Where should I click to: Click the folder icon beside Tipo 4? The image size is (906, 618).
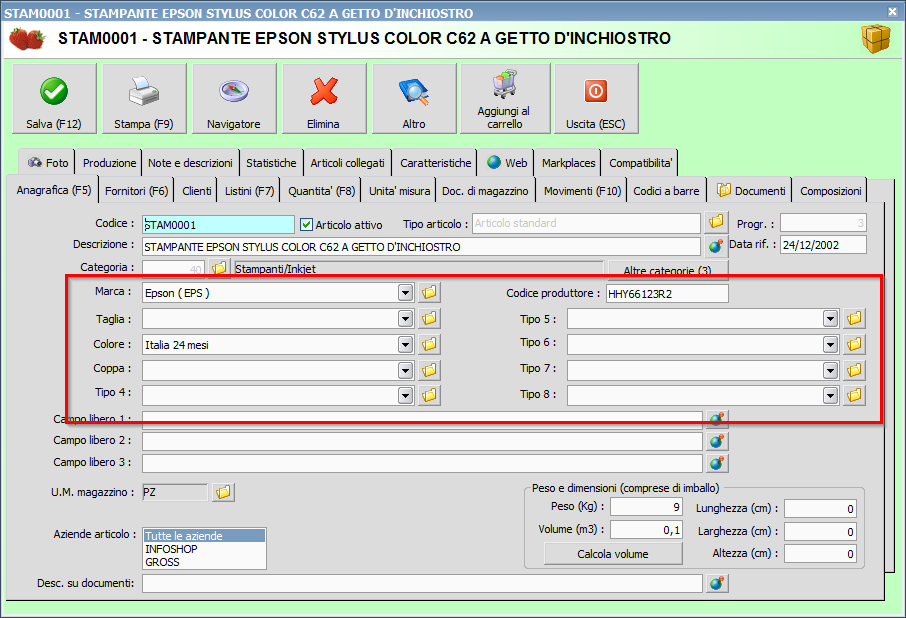(x=429, y=395)
